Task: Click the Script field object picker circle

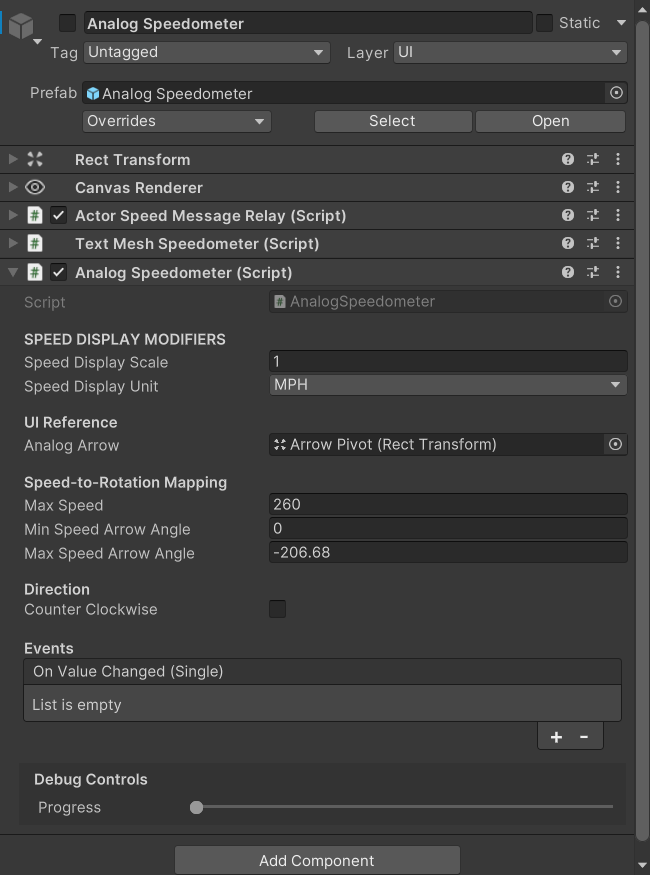Action: tap(615, 301)
